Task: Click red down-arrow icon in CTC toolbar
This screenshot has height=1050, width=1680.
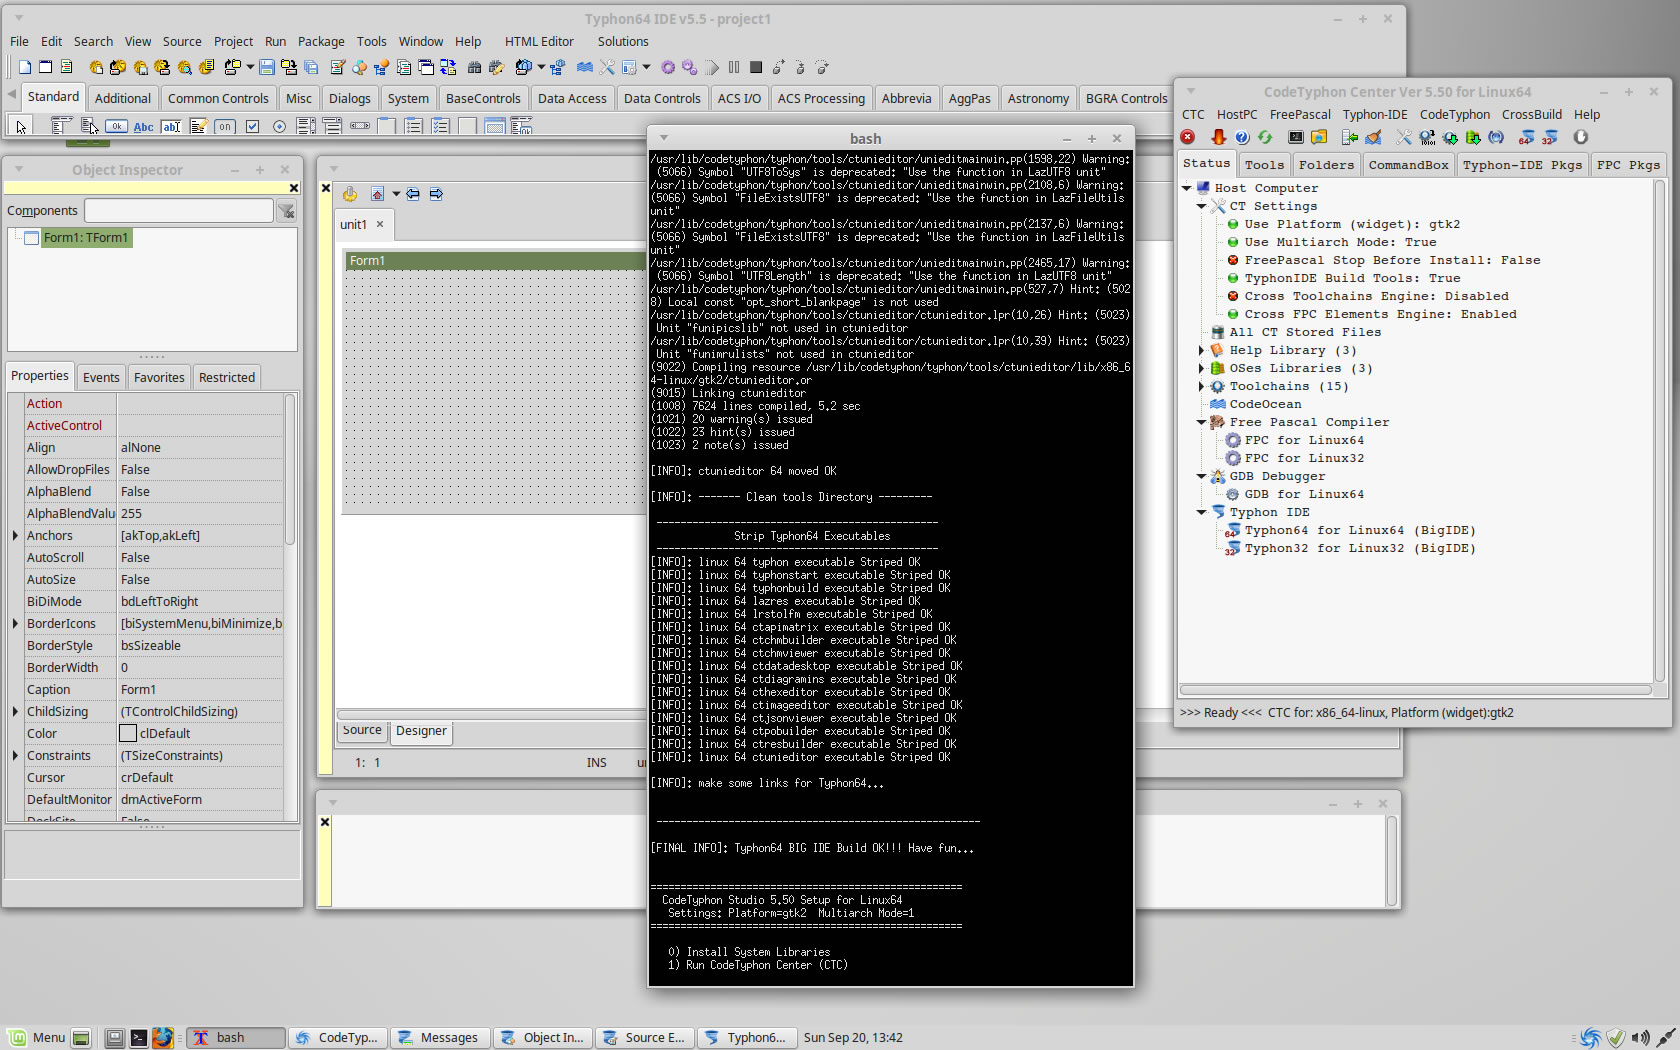Action: coord(1218,137)
